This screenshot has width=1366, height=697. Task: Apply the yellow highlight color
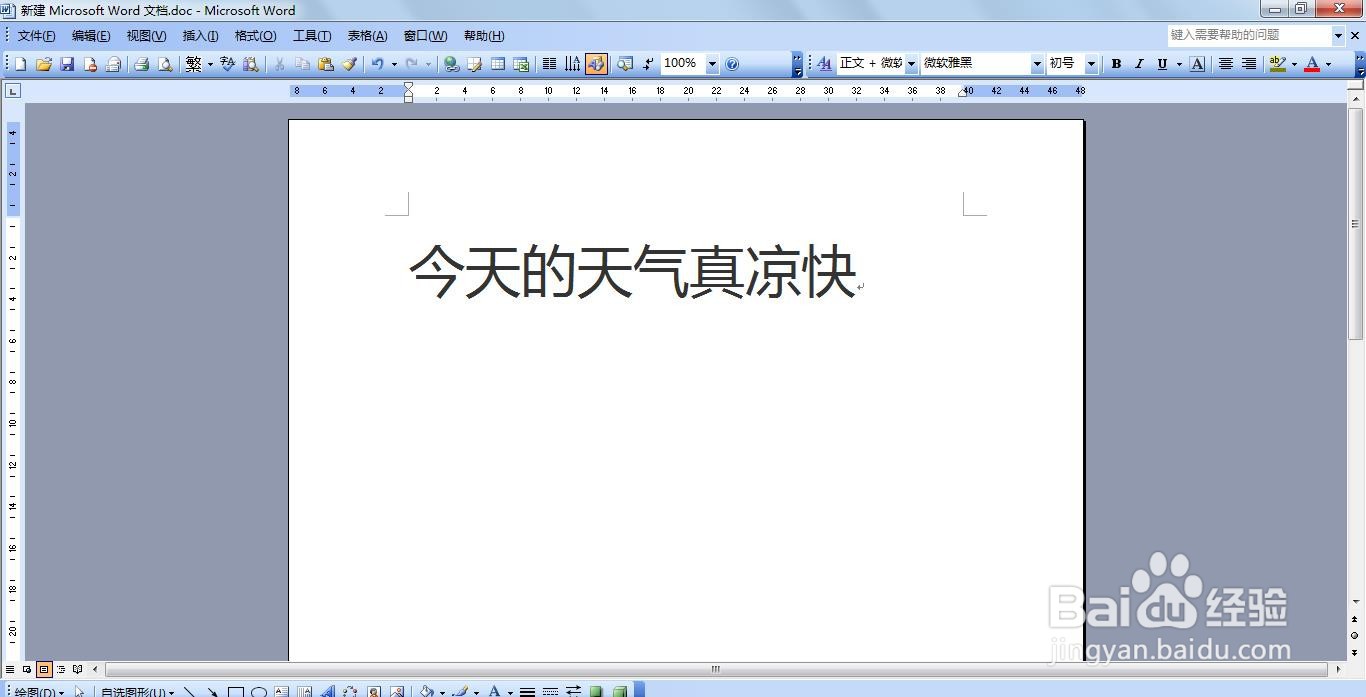pos(1277,64)
